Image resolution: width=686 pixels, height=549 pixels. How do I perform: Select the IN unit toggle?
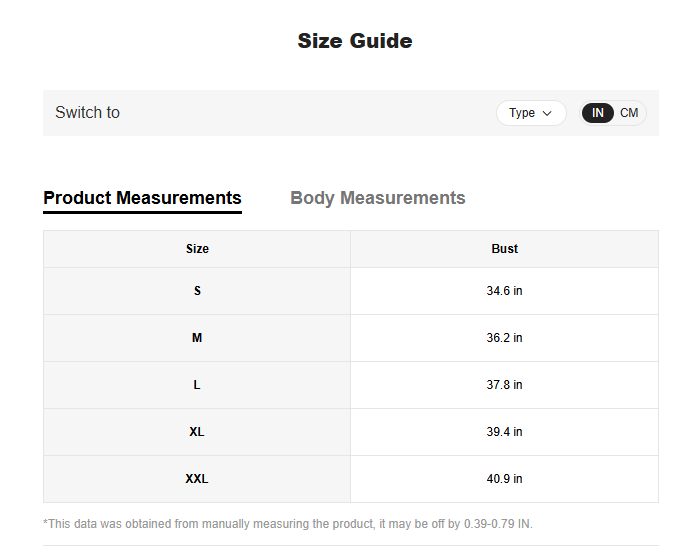598,113
